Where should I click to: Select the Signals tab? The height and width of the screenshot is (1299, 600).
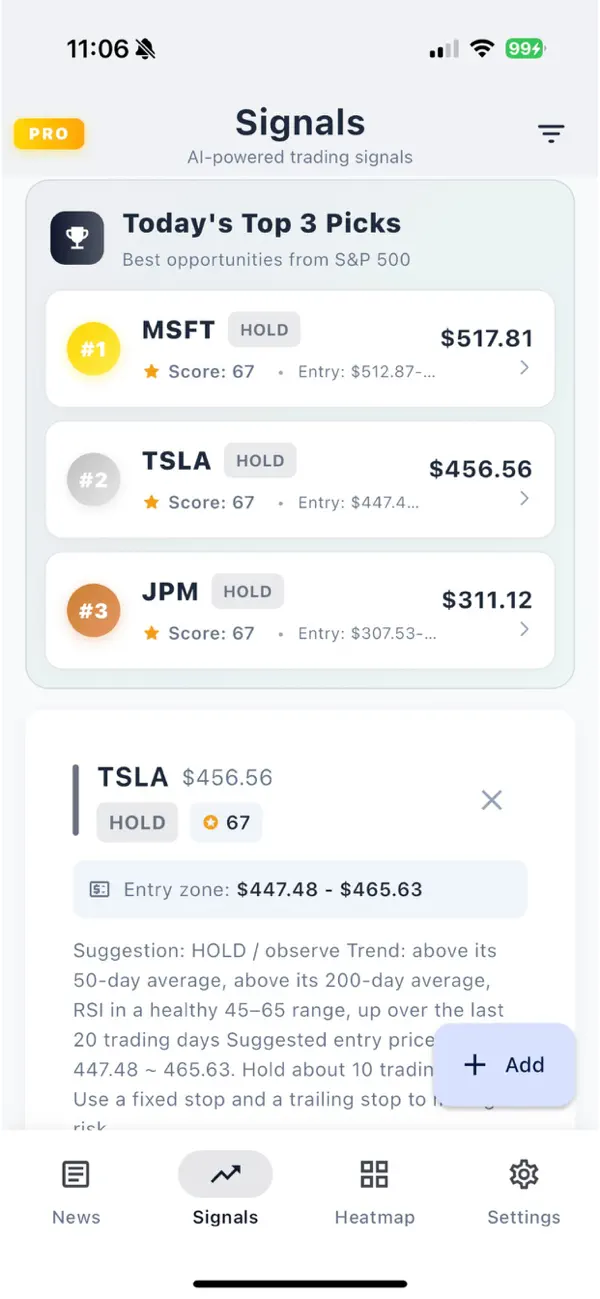click(225, 1192)
